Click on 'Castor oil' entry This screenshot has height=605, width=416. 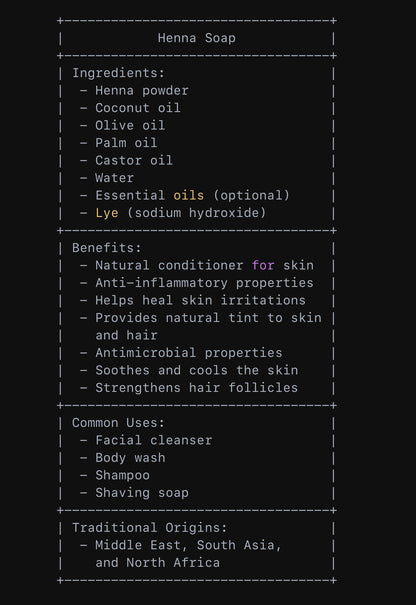click(x=134, y=160)
